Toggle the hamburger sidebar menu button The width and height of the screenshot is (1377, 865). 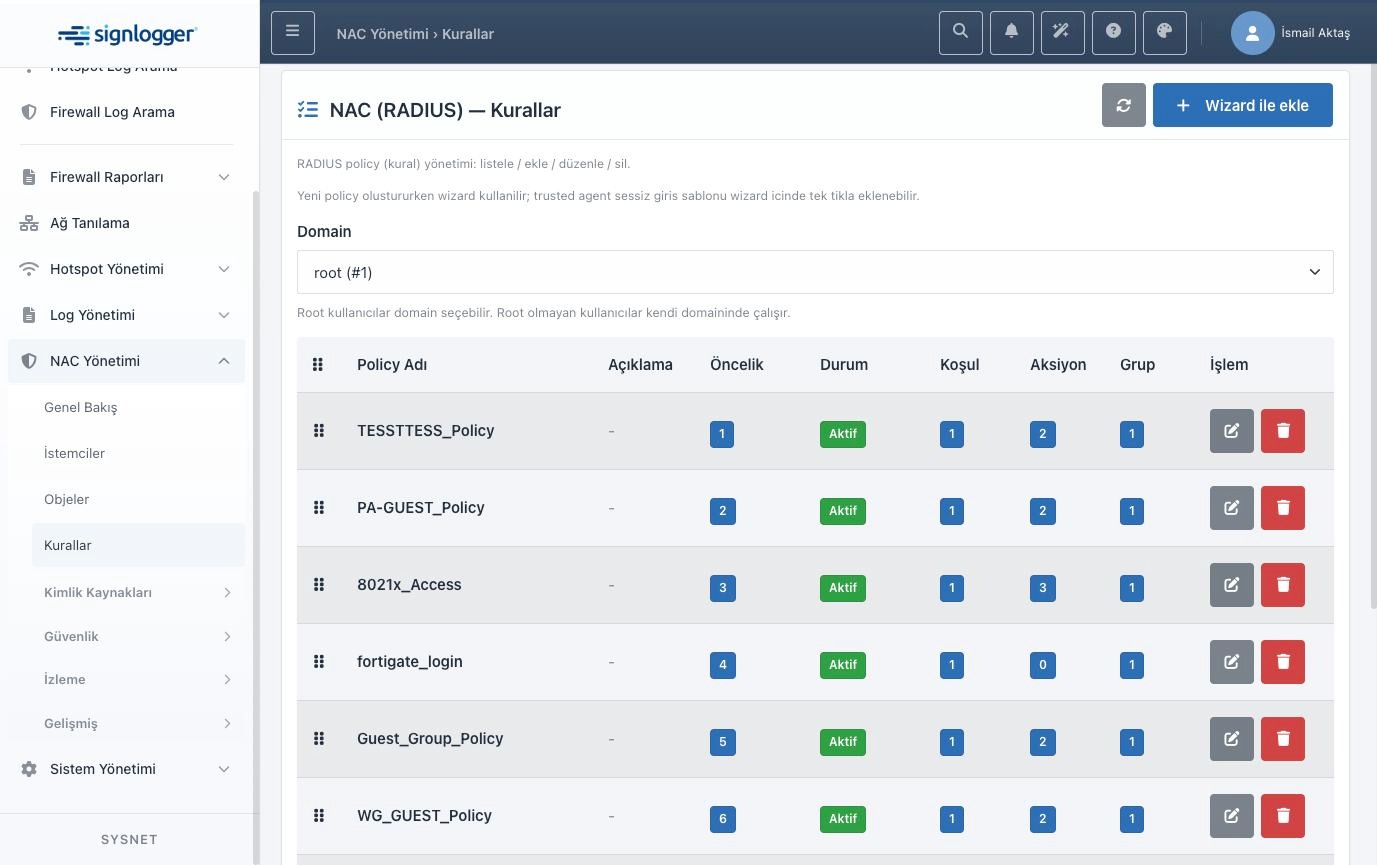[292, 33]
